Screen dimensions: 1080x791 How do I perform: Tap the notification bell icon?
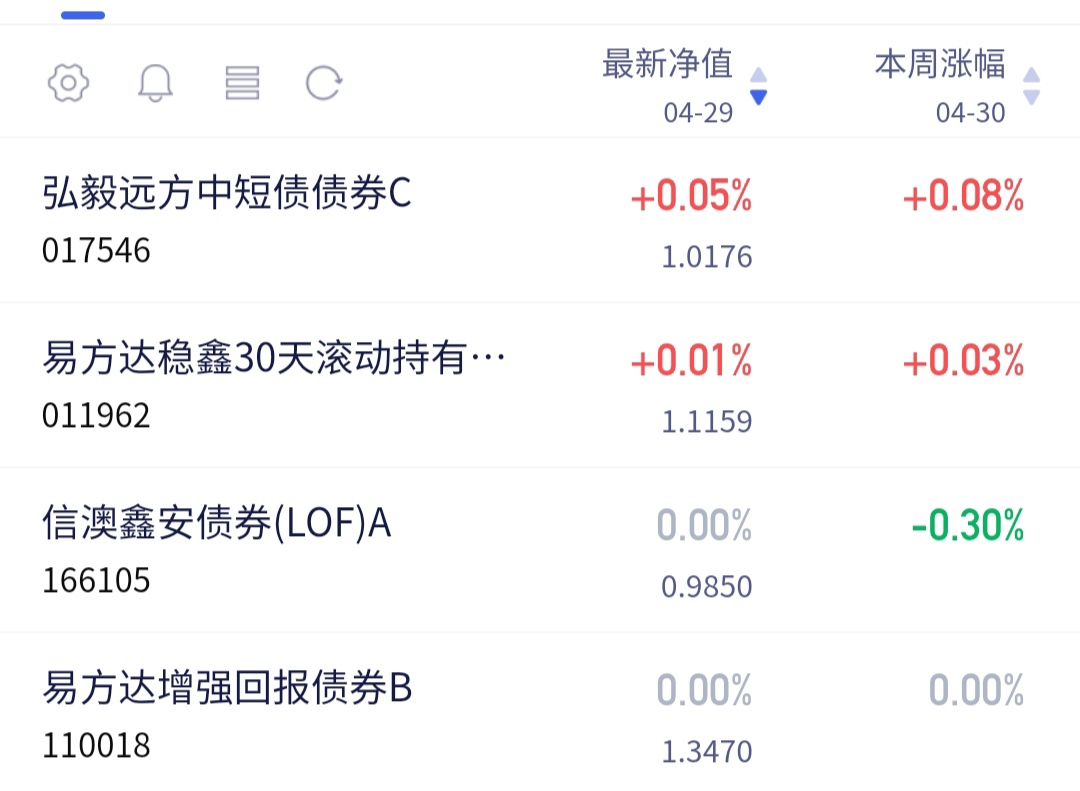click(155, 83)
